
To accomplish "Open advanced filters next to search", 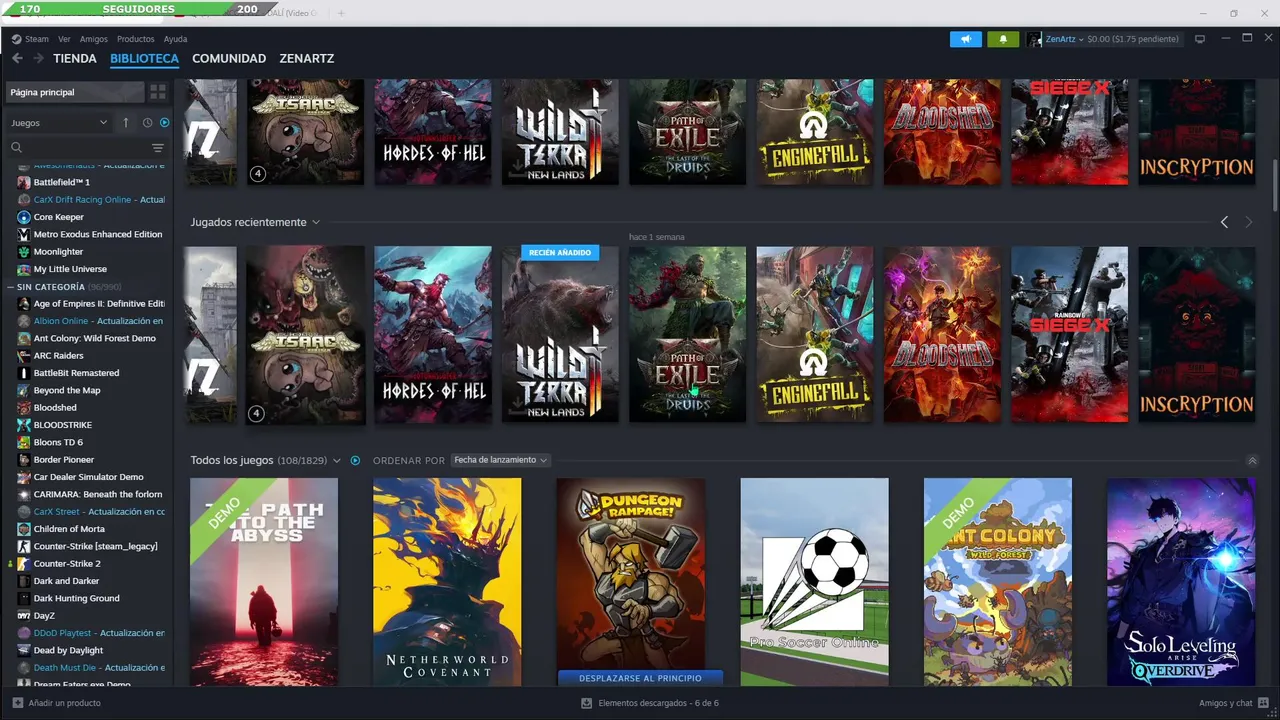I will tap(157, 147).
